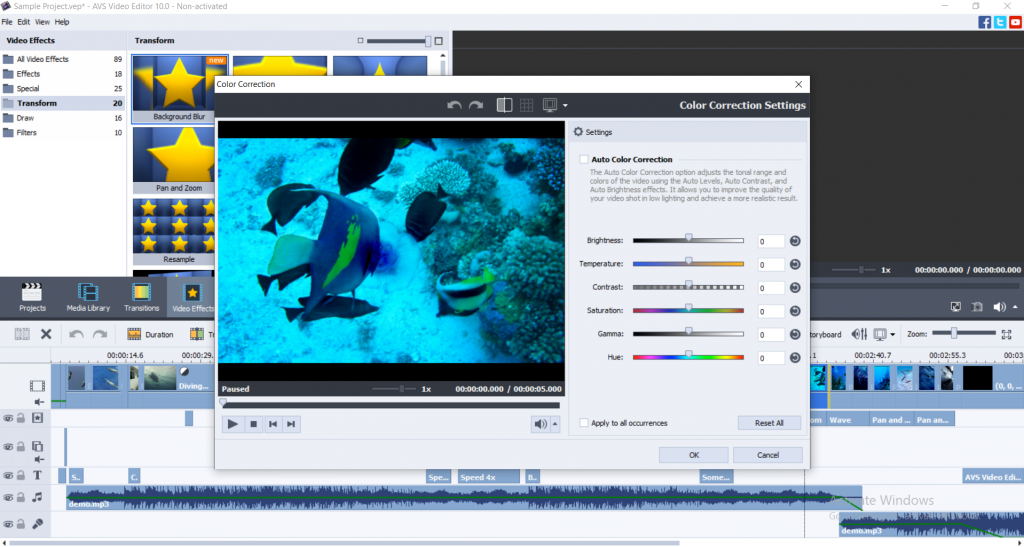Click the Reset All button
Screen dimensions: 1024x547
click(769, 423)
